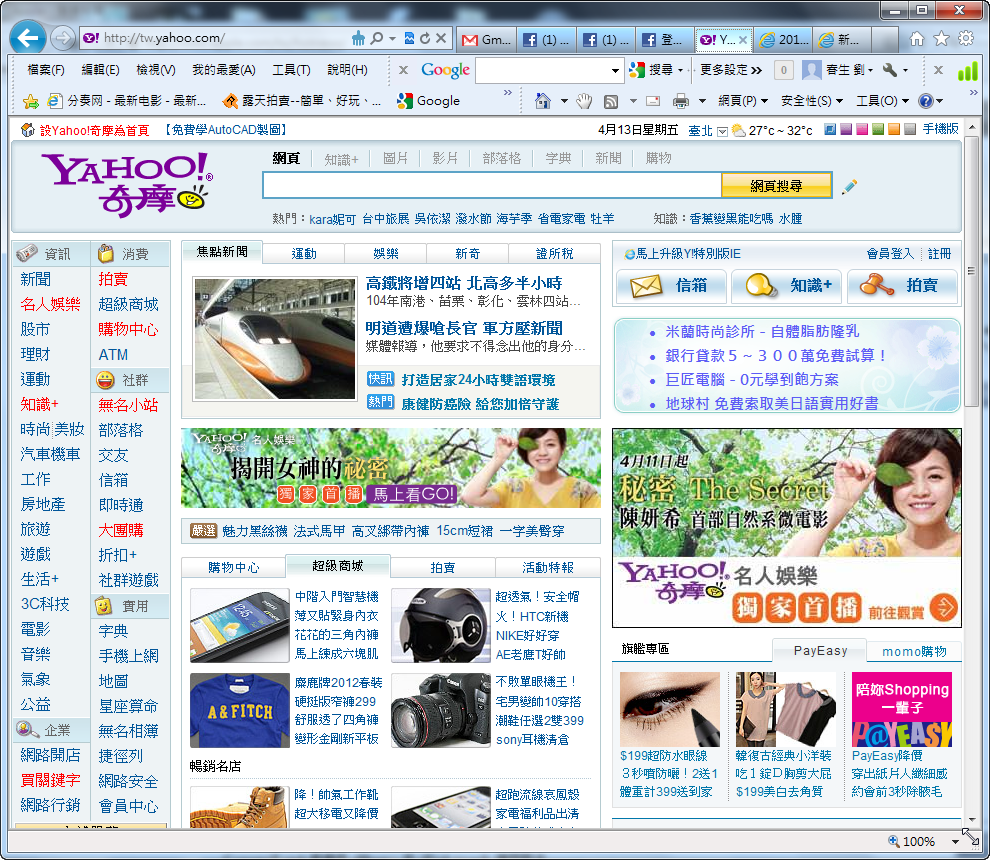
Task: Select 圖片 search category tab
Action: click(395, 158)
